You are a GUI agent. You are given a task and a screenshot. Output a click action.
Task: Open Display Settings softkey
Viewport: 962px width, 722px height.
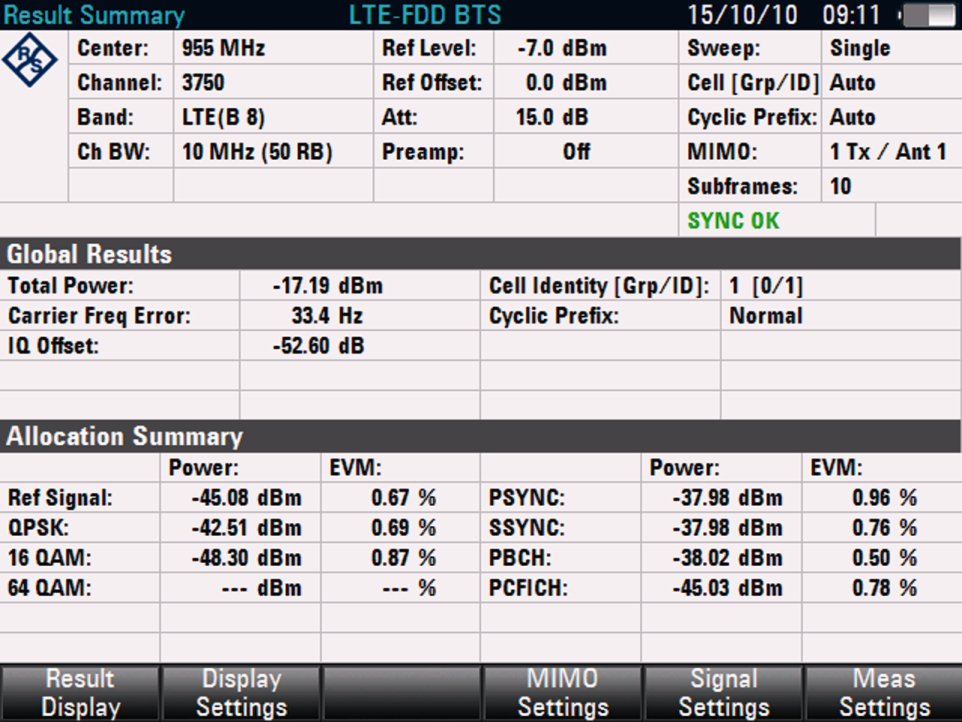tap(241, 693)
